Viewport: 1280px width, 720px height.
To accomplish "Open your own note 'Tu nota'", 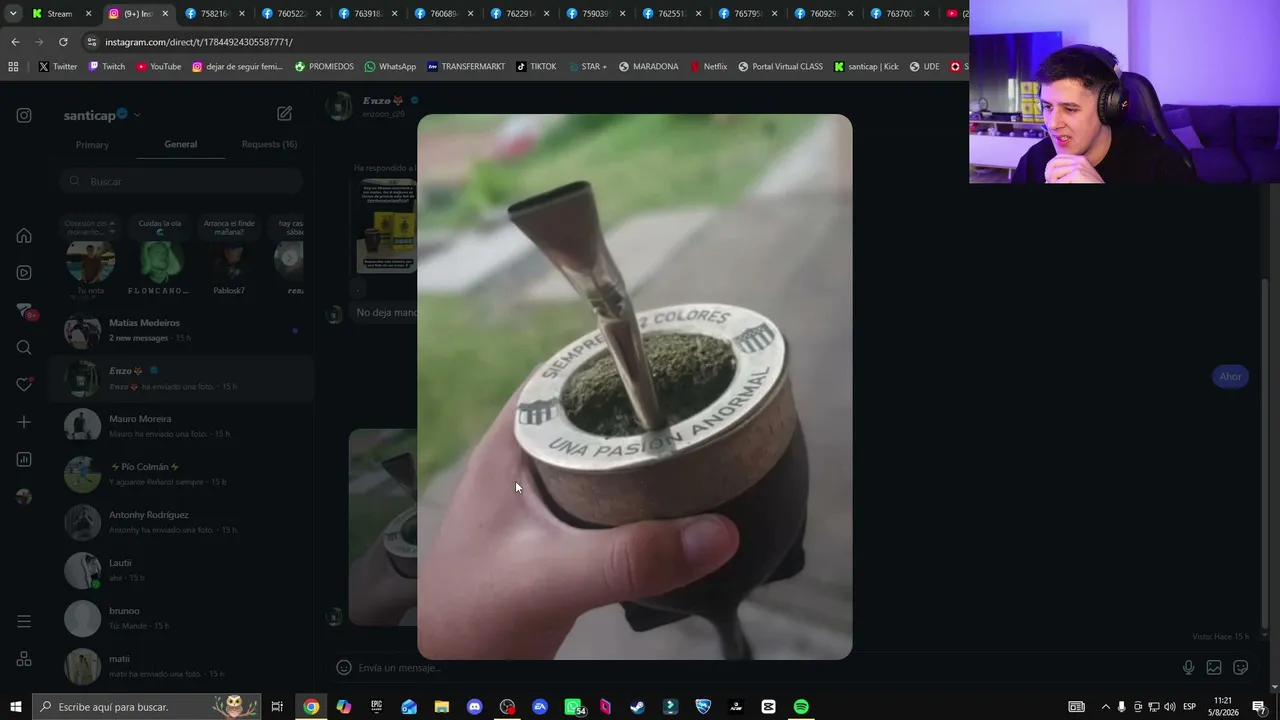I will [x=90, y=262].
